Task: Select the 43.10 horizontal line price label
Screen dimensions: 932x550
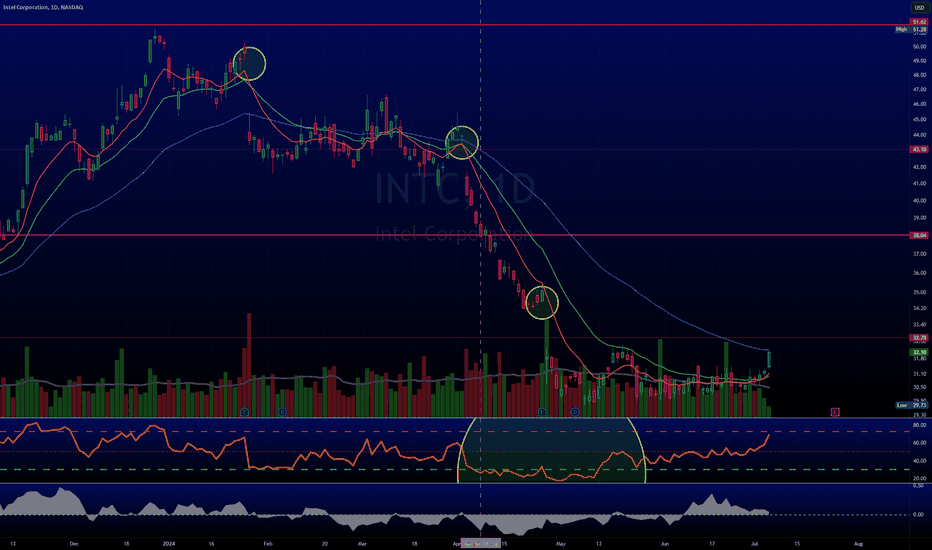Action: click(919, 149)
